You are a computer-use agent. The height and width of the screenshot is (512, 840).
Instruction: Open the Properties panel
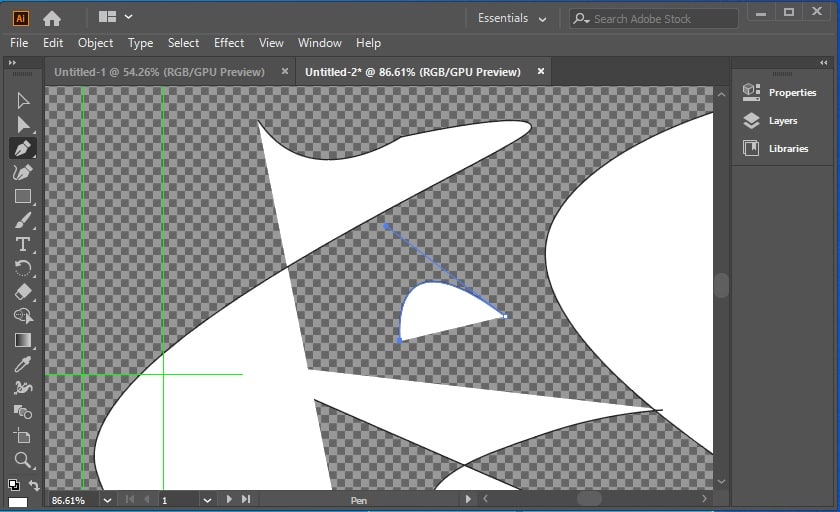click(779, 92)
